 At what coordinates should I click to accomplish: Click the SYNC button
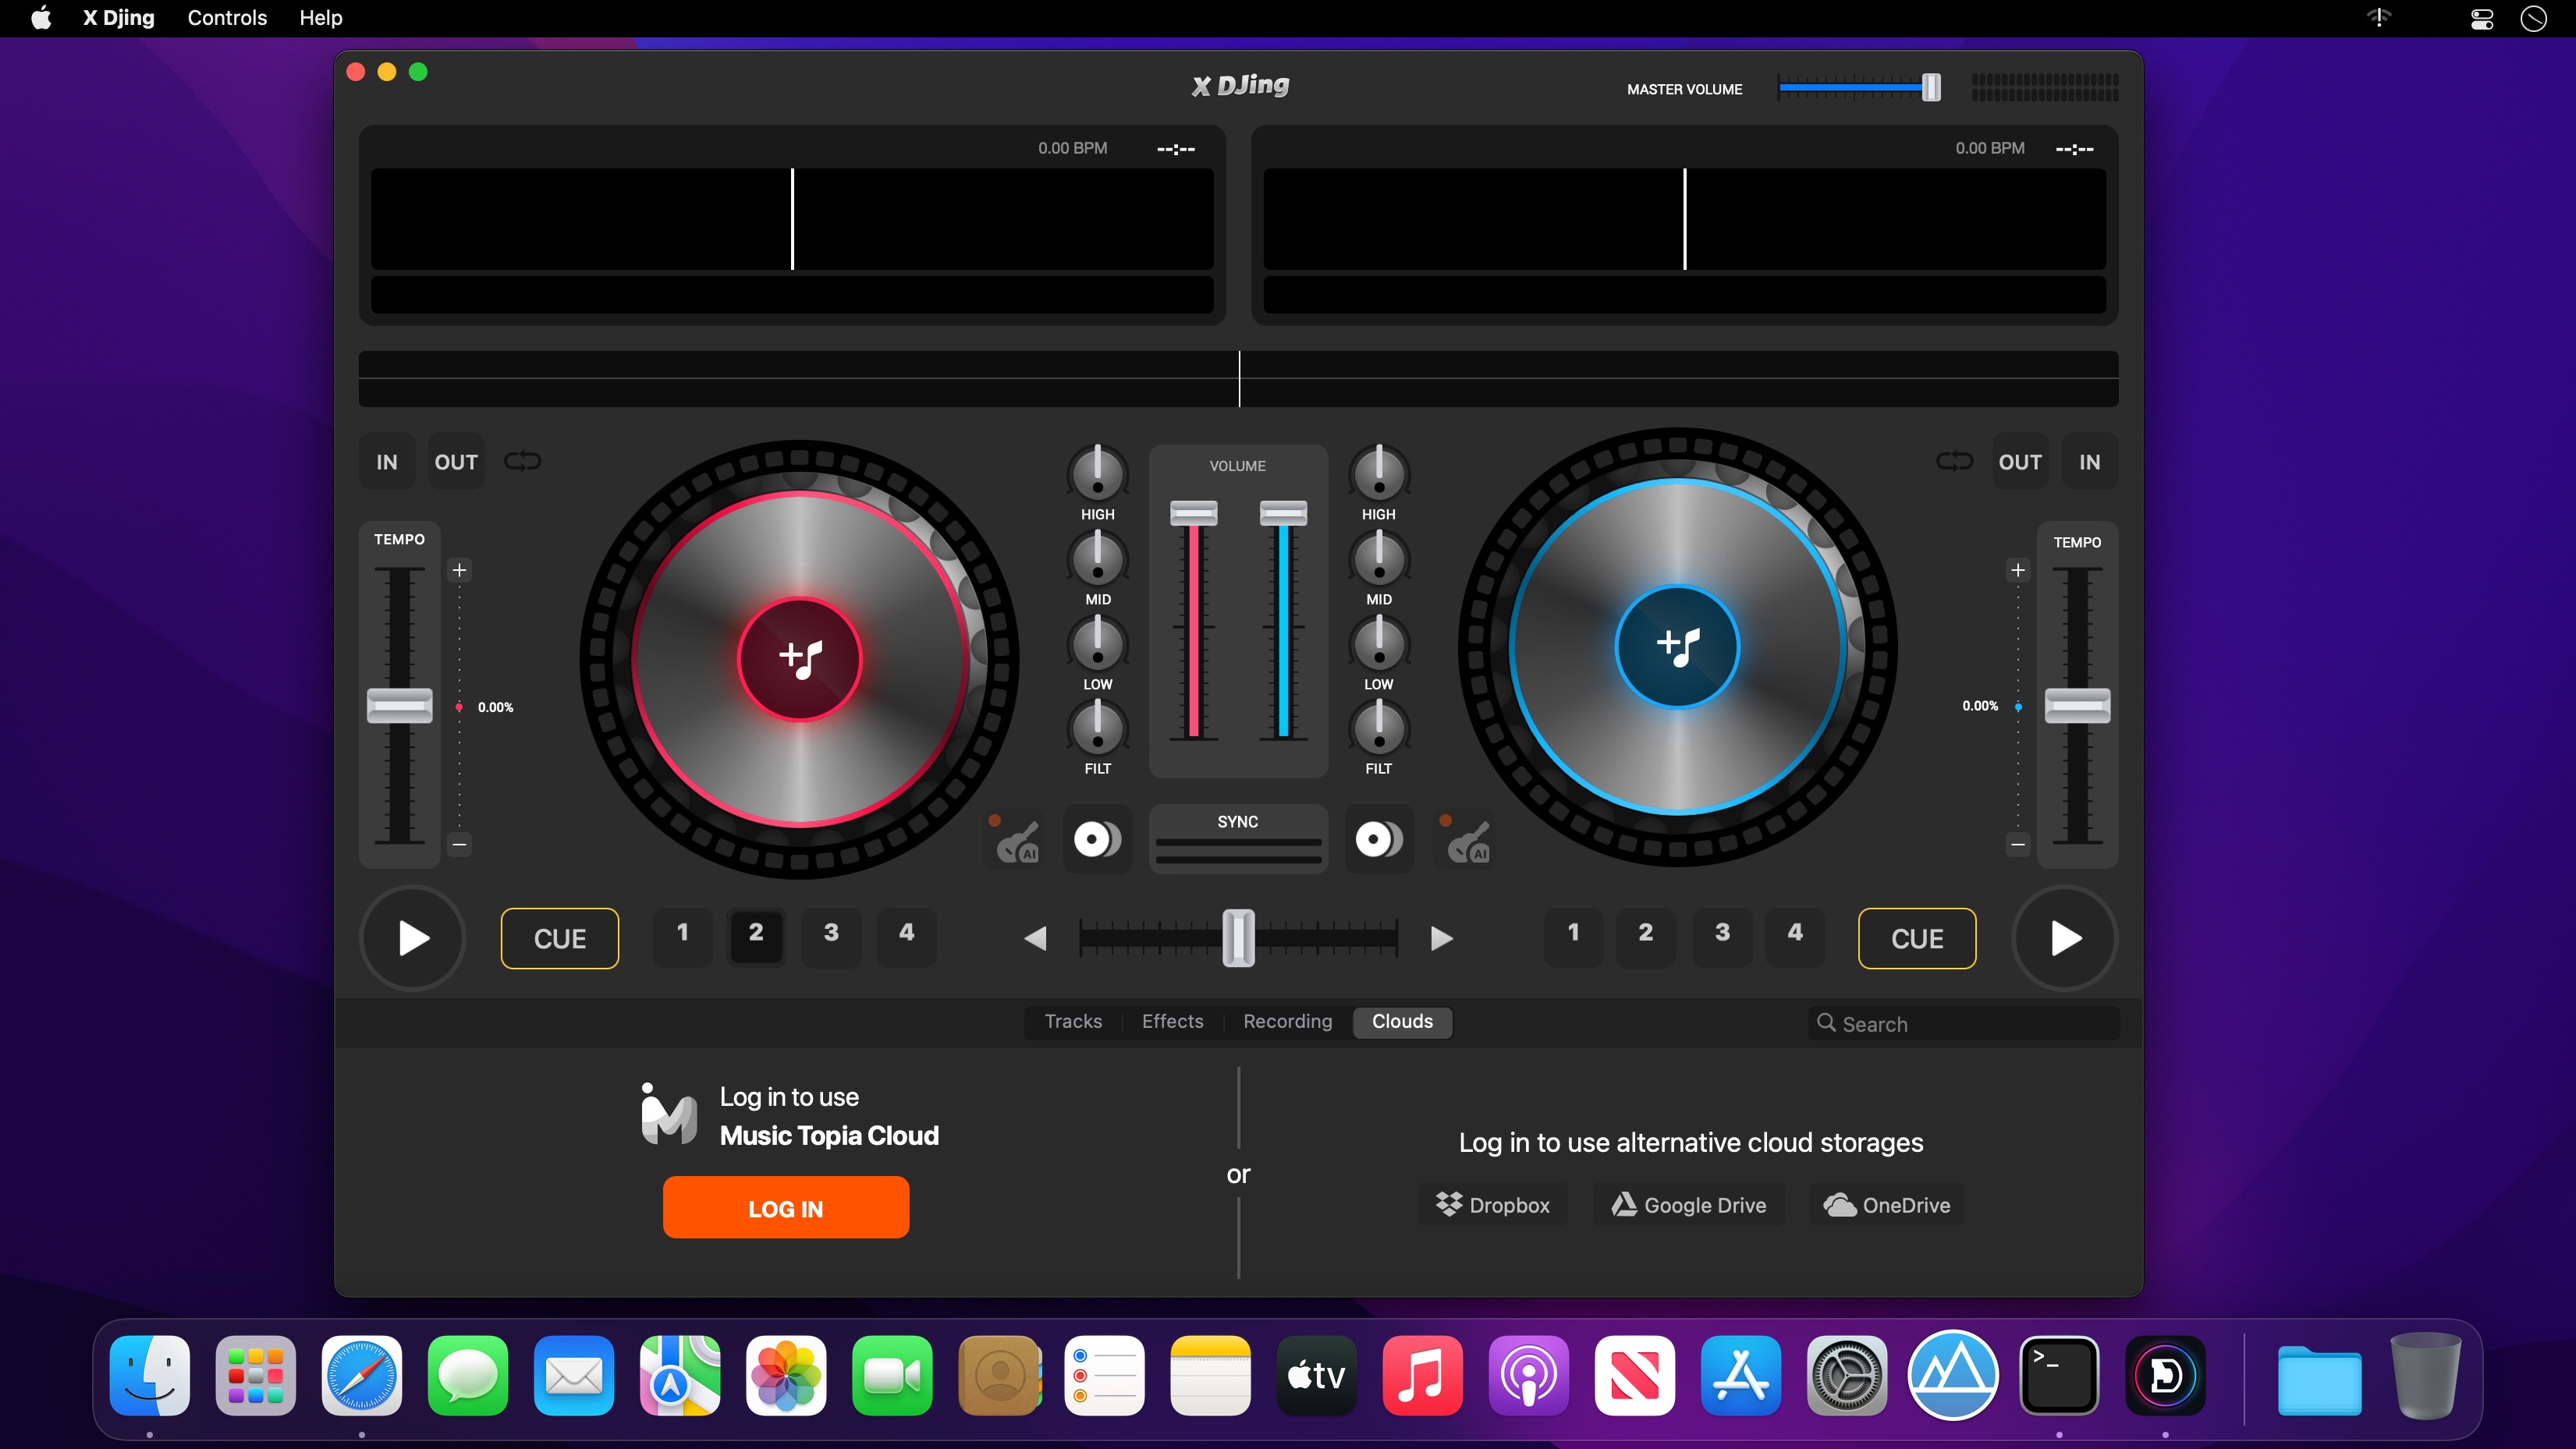[x=1238, y=839]
